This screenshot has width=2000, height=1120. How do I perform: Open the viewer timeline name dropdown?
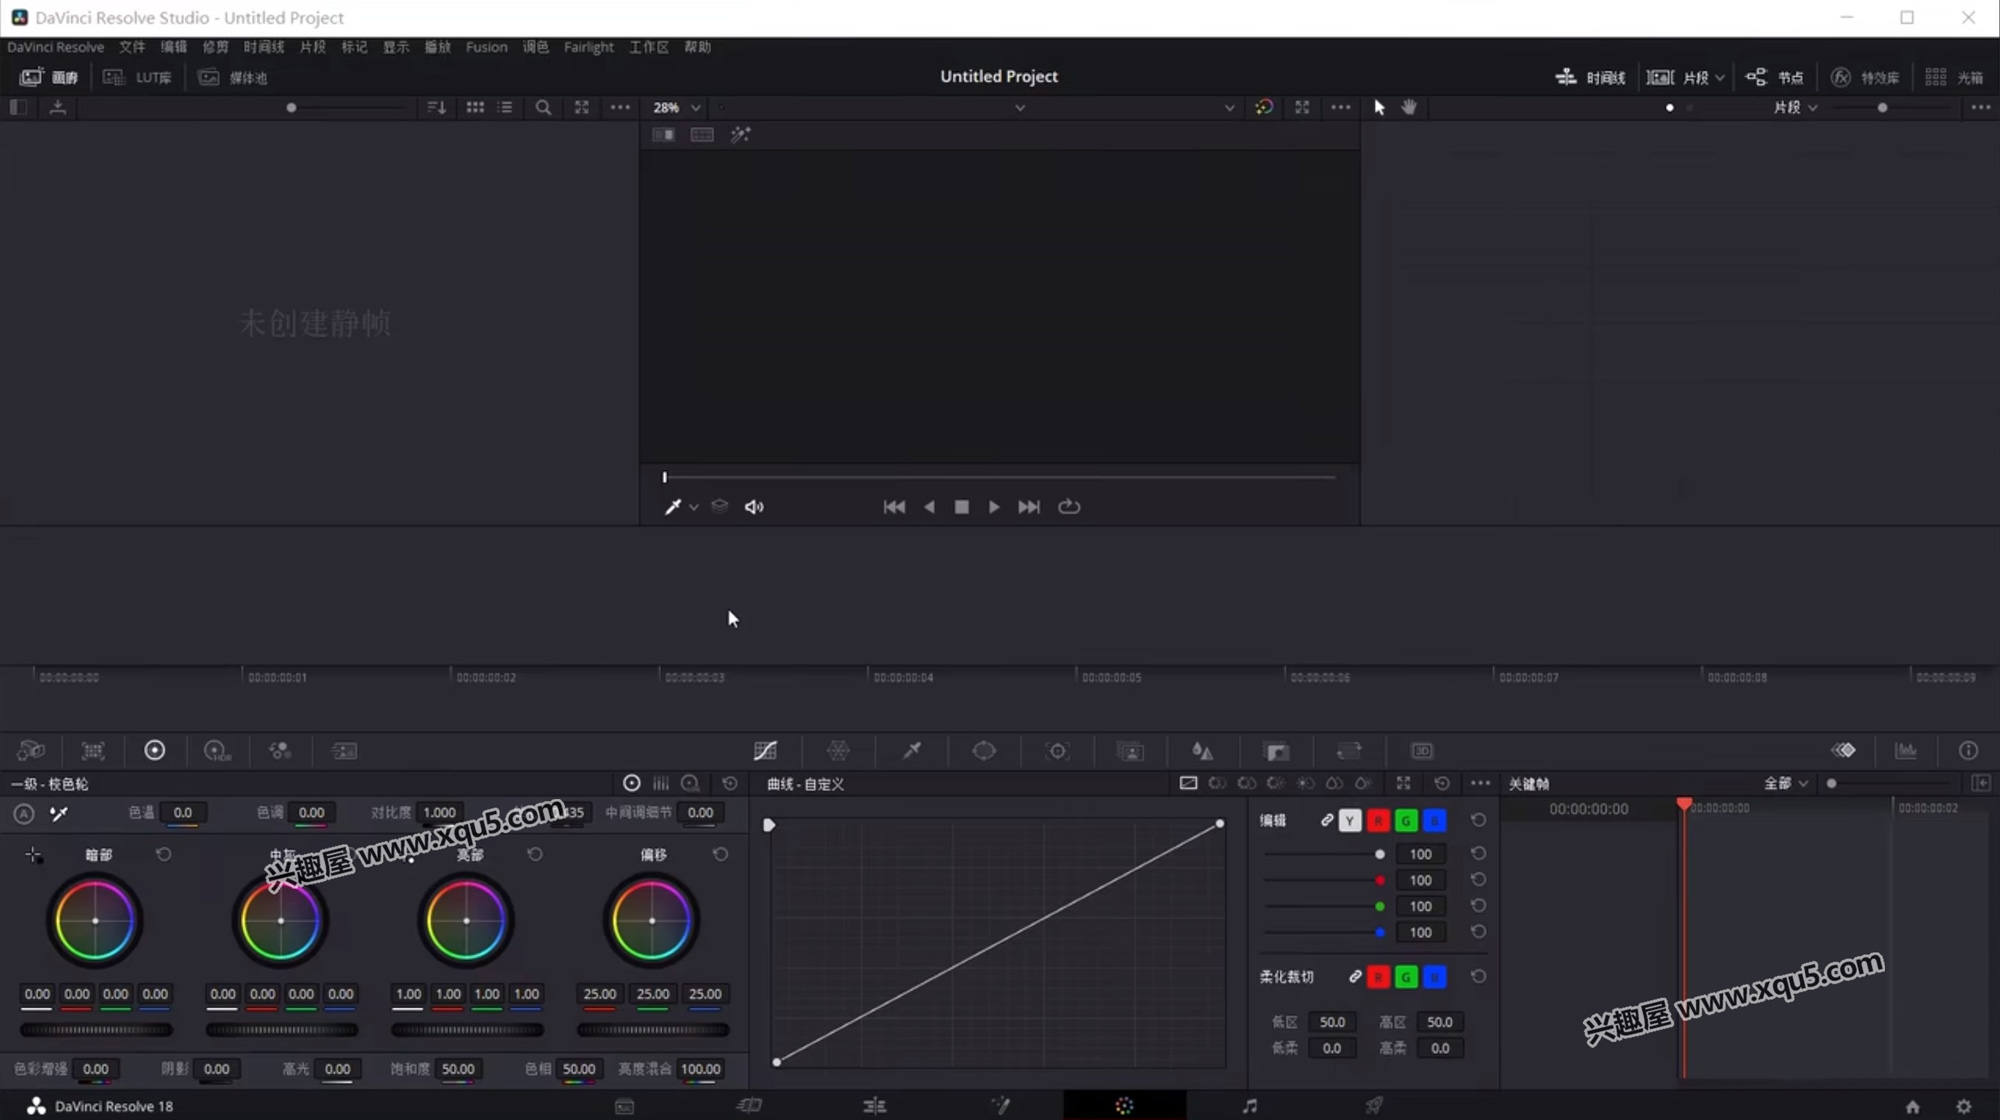click(x=1019, y=107)
